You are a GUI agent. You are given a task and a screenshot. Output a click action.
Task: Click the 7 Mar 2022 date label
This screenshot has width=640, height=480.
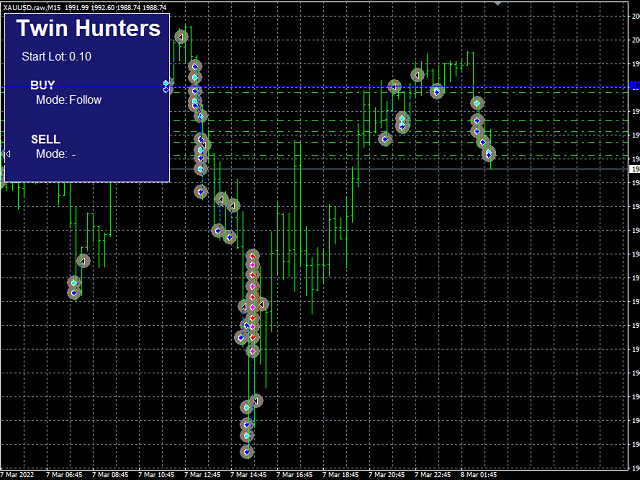17,475
